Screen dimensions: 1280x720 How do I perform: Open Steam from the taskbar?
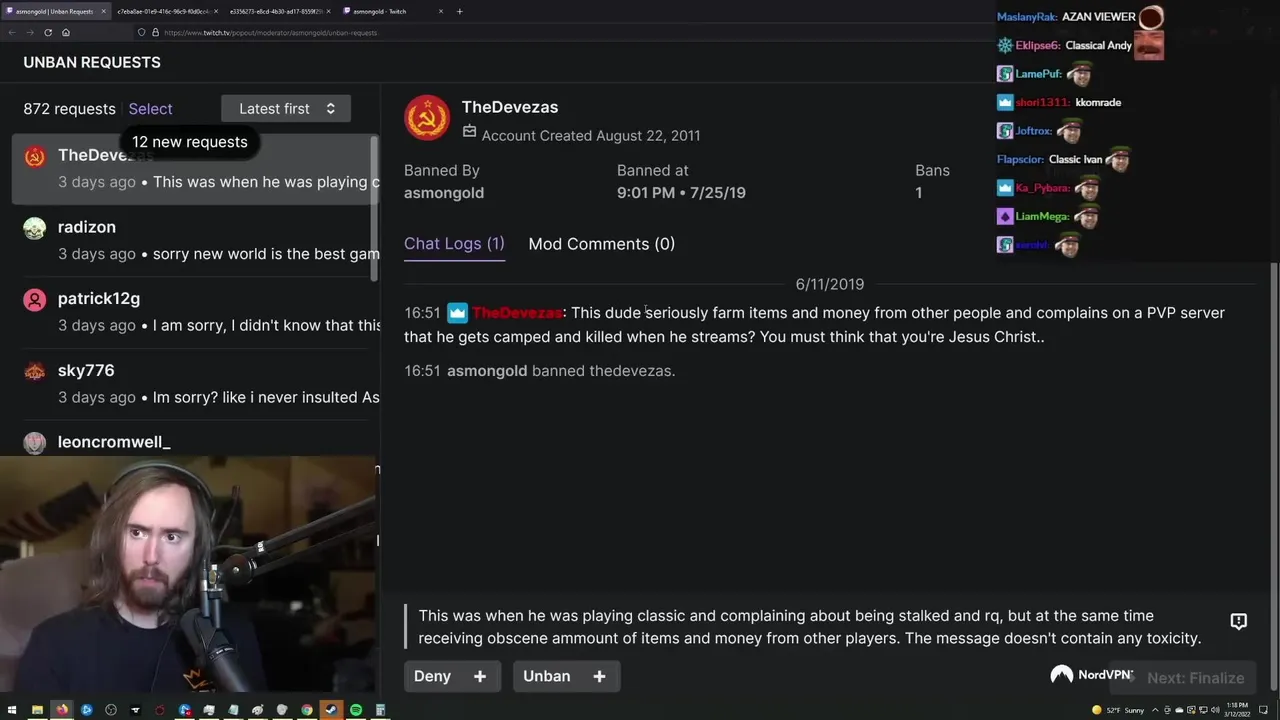[331, 710]
